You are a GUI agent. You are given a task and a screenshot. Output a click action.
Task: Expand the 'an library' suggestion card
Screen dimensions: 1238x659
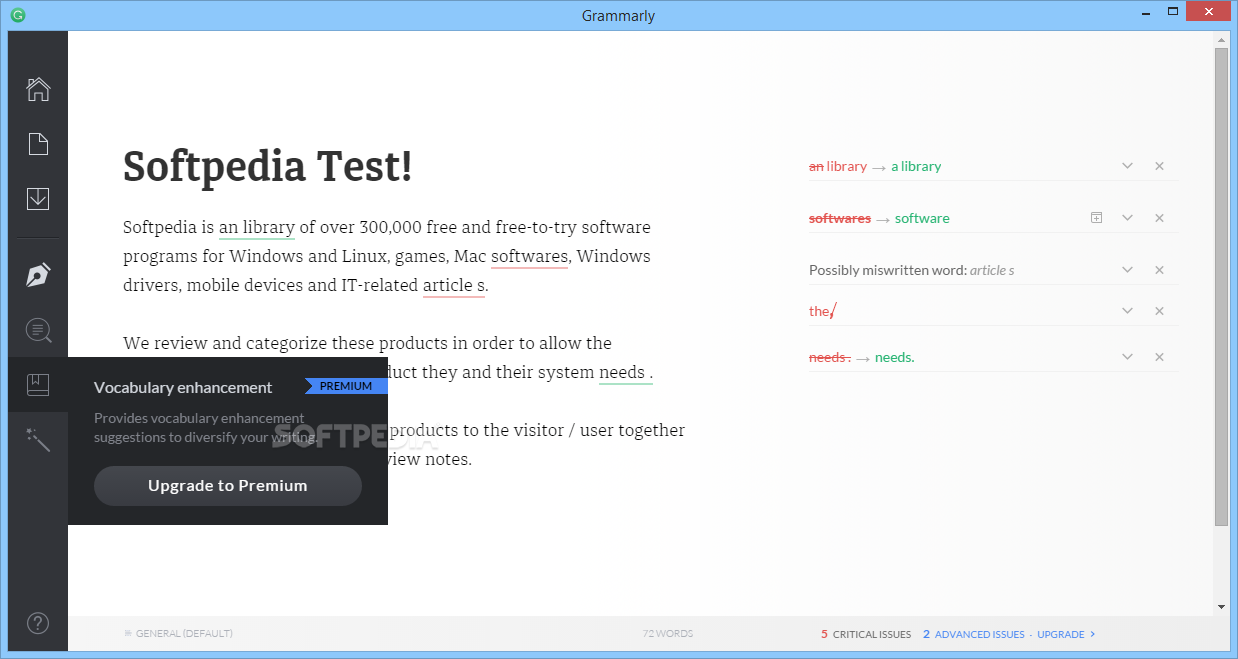pos(1127,166)
